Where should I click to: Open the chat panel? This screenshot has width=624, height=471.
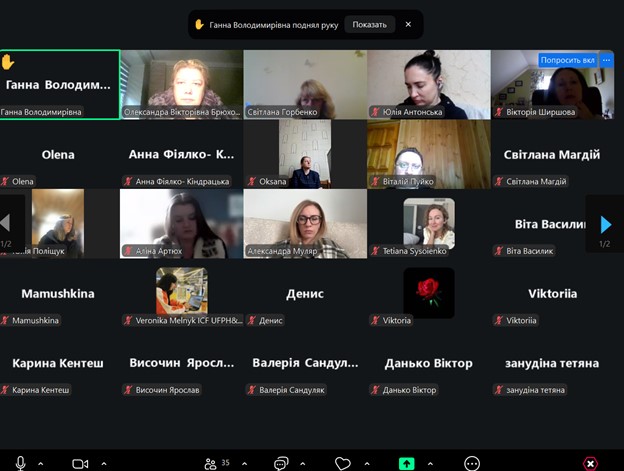[281, 463]
